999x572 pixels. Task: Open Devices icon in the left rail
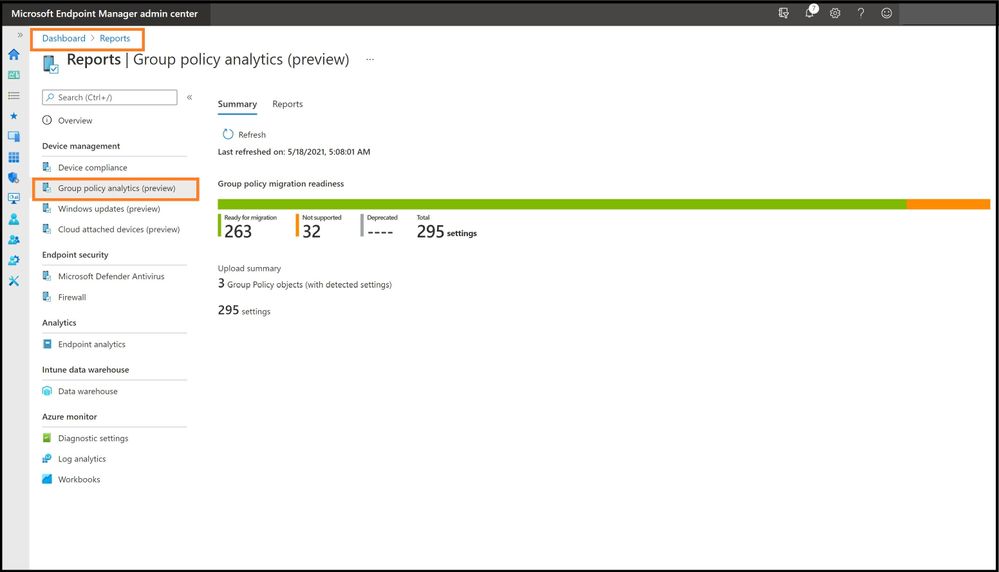(x=13, y=136)
